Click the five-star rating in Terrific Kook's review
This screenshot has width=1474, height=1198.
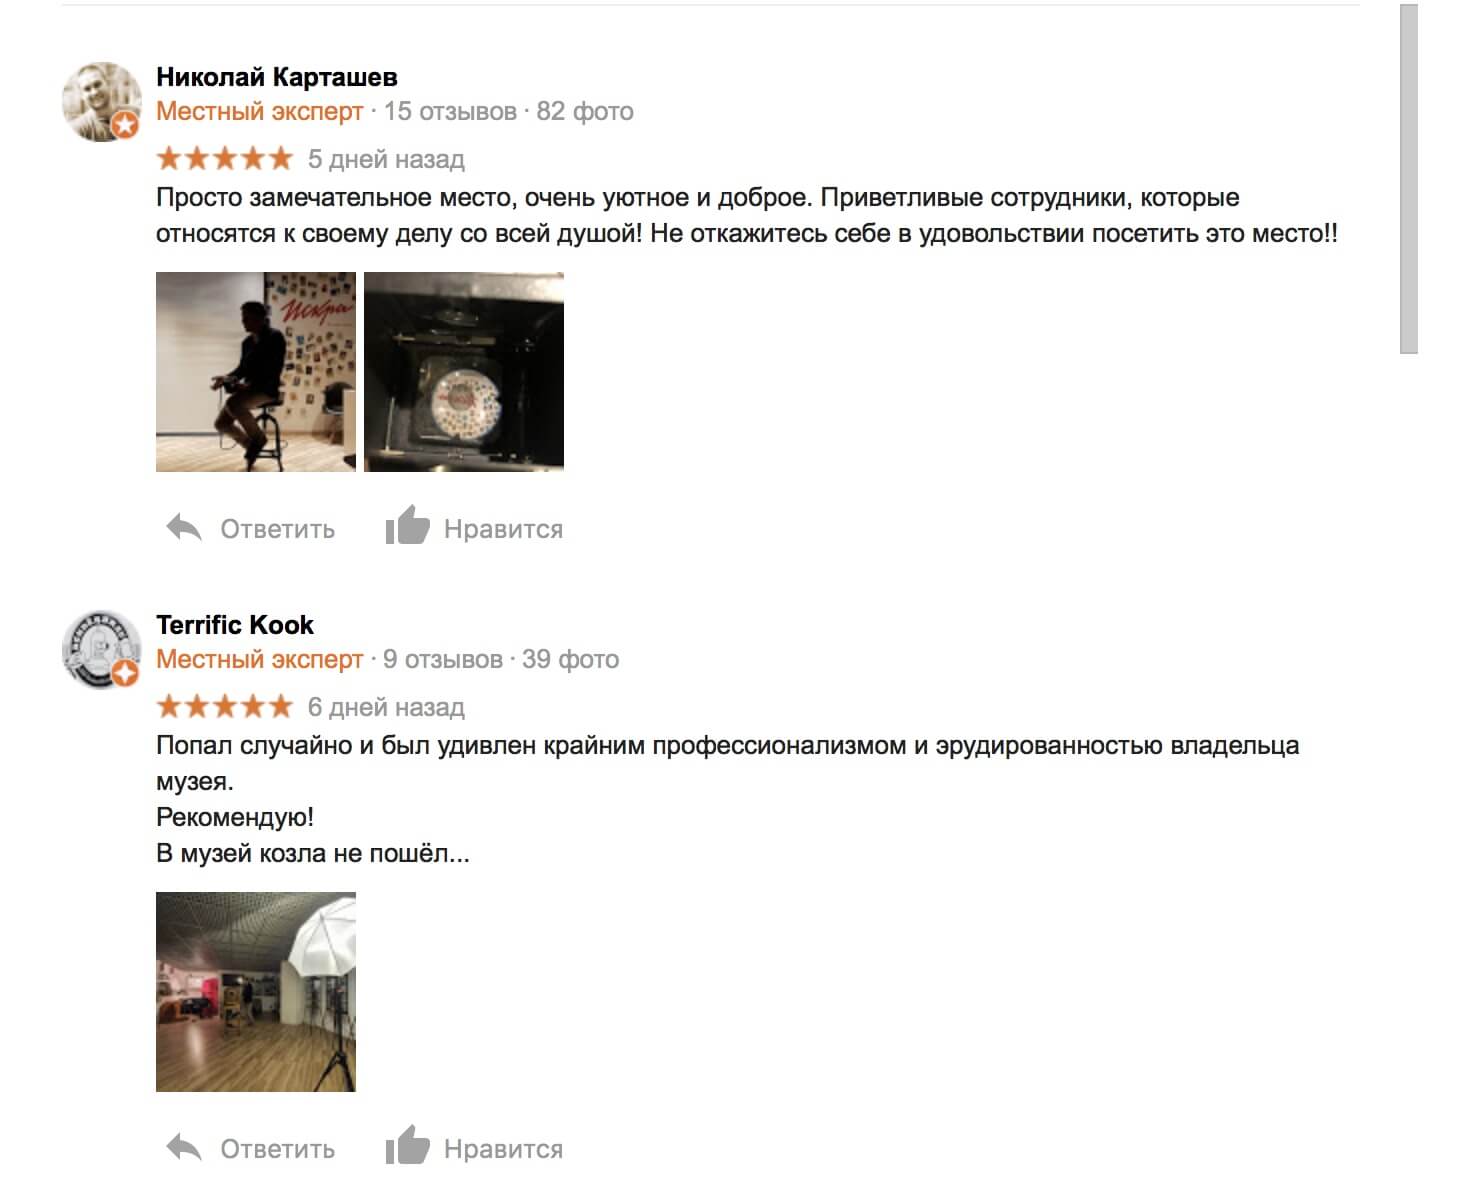[224, 706]
